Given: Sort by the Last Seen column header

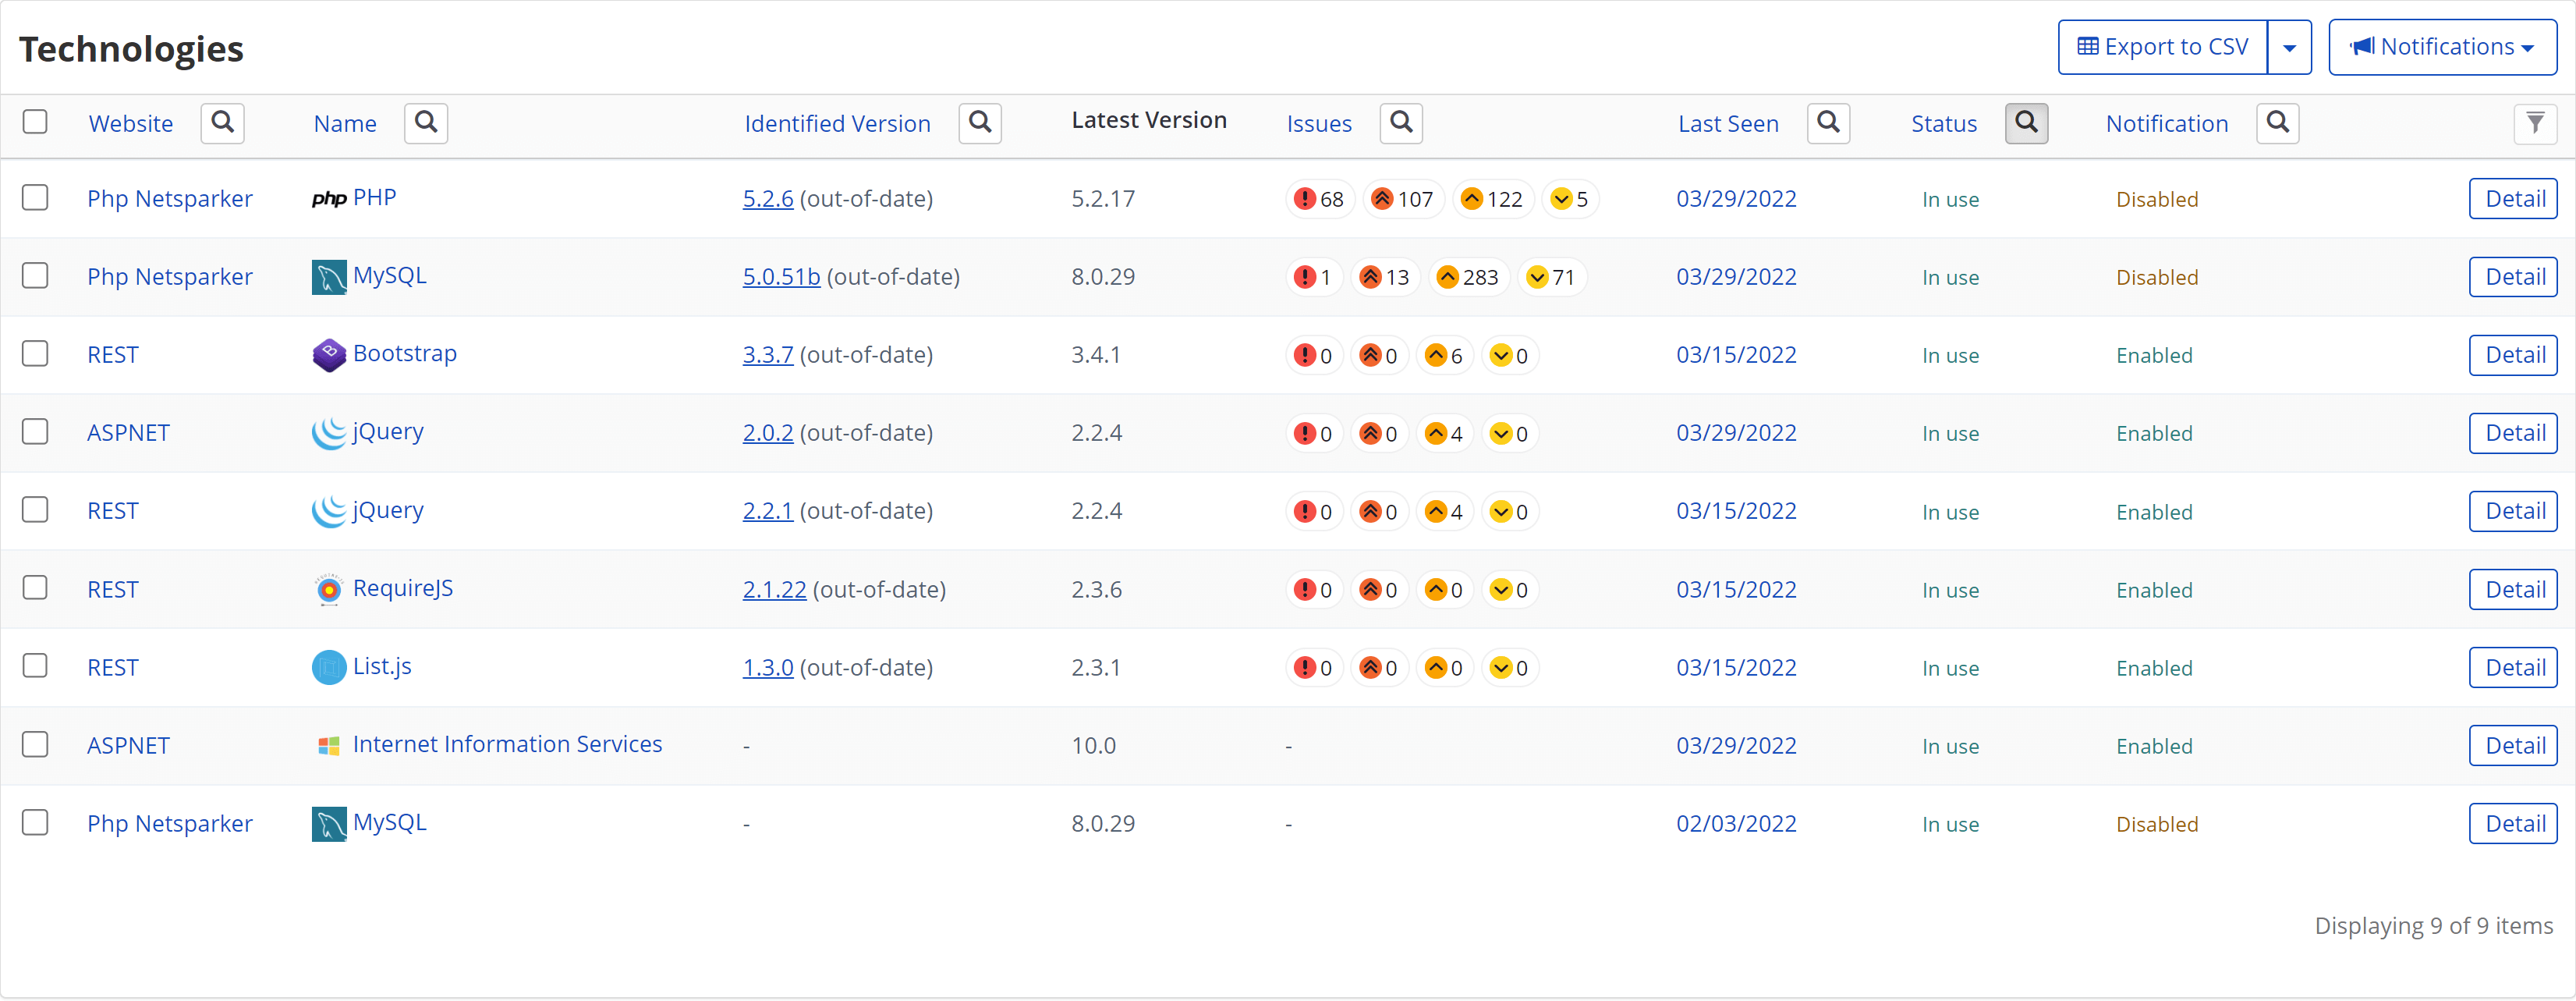Looking at the screenshot, I should pyautogui.click(x=1728, y=124).
